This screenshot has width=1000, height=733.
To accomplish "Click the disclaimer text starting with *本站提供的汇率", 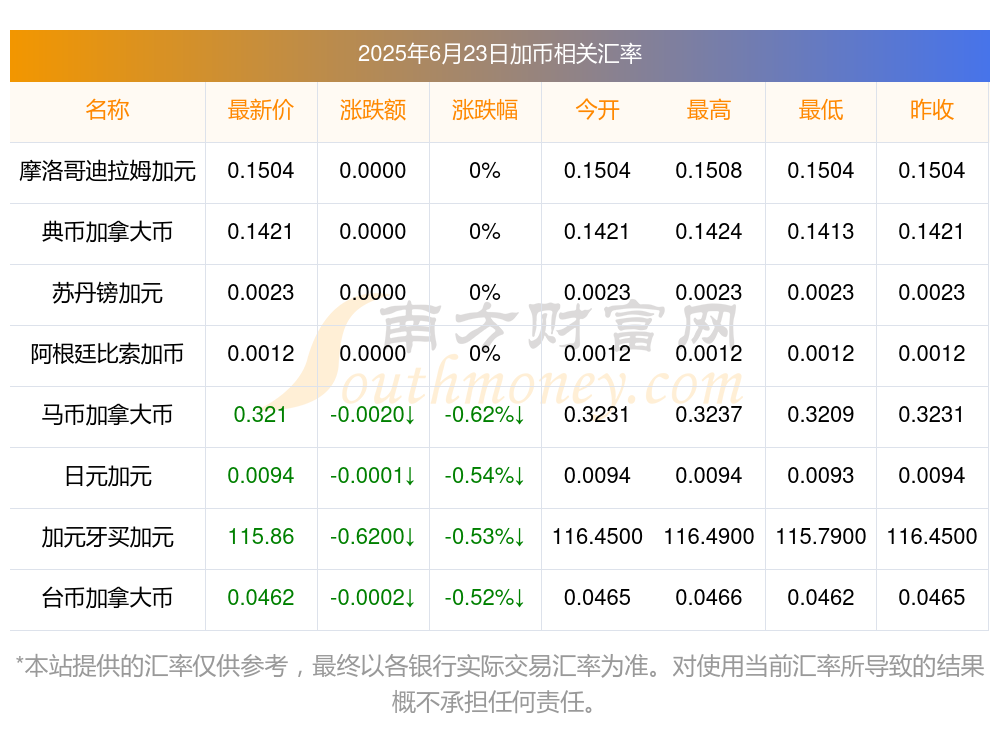I will pos(500,685).
